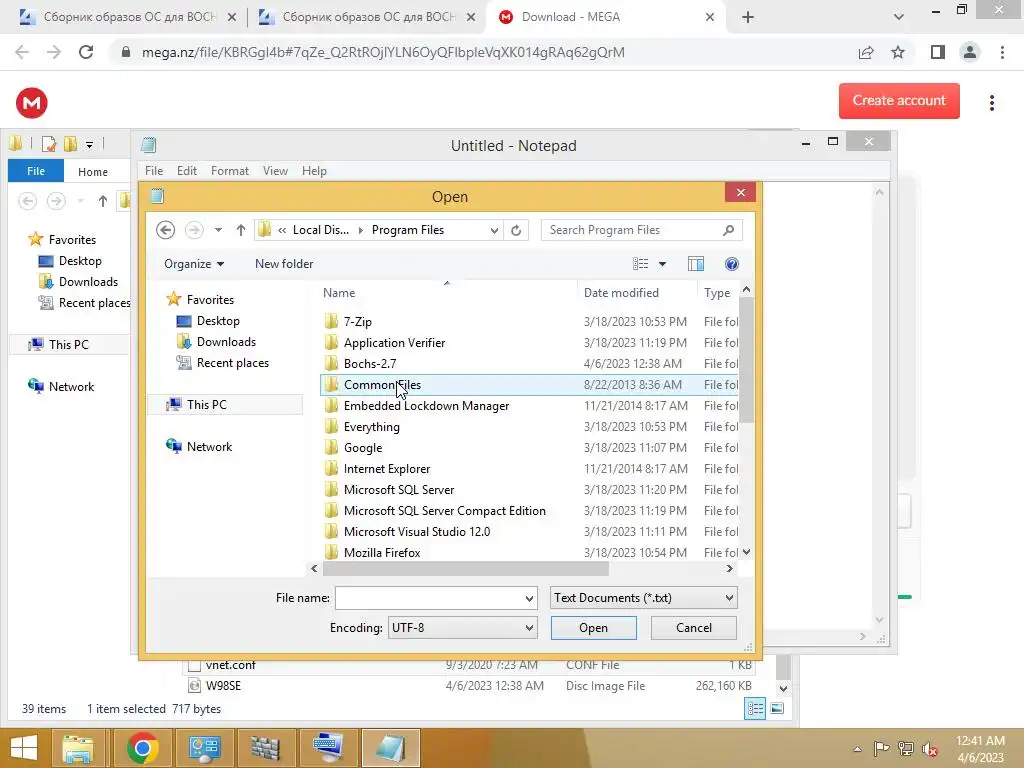Click the Open button
Image resolution: width=1024 pixels, height=768 pixels.
tap(593, 628)
